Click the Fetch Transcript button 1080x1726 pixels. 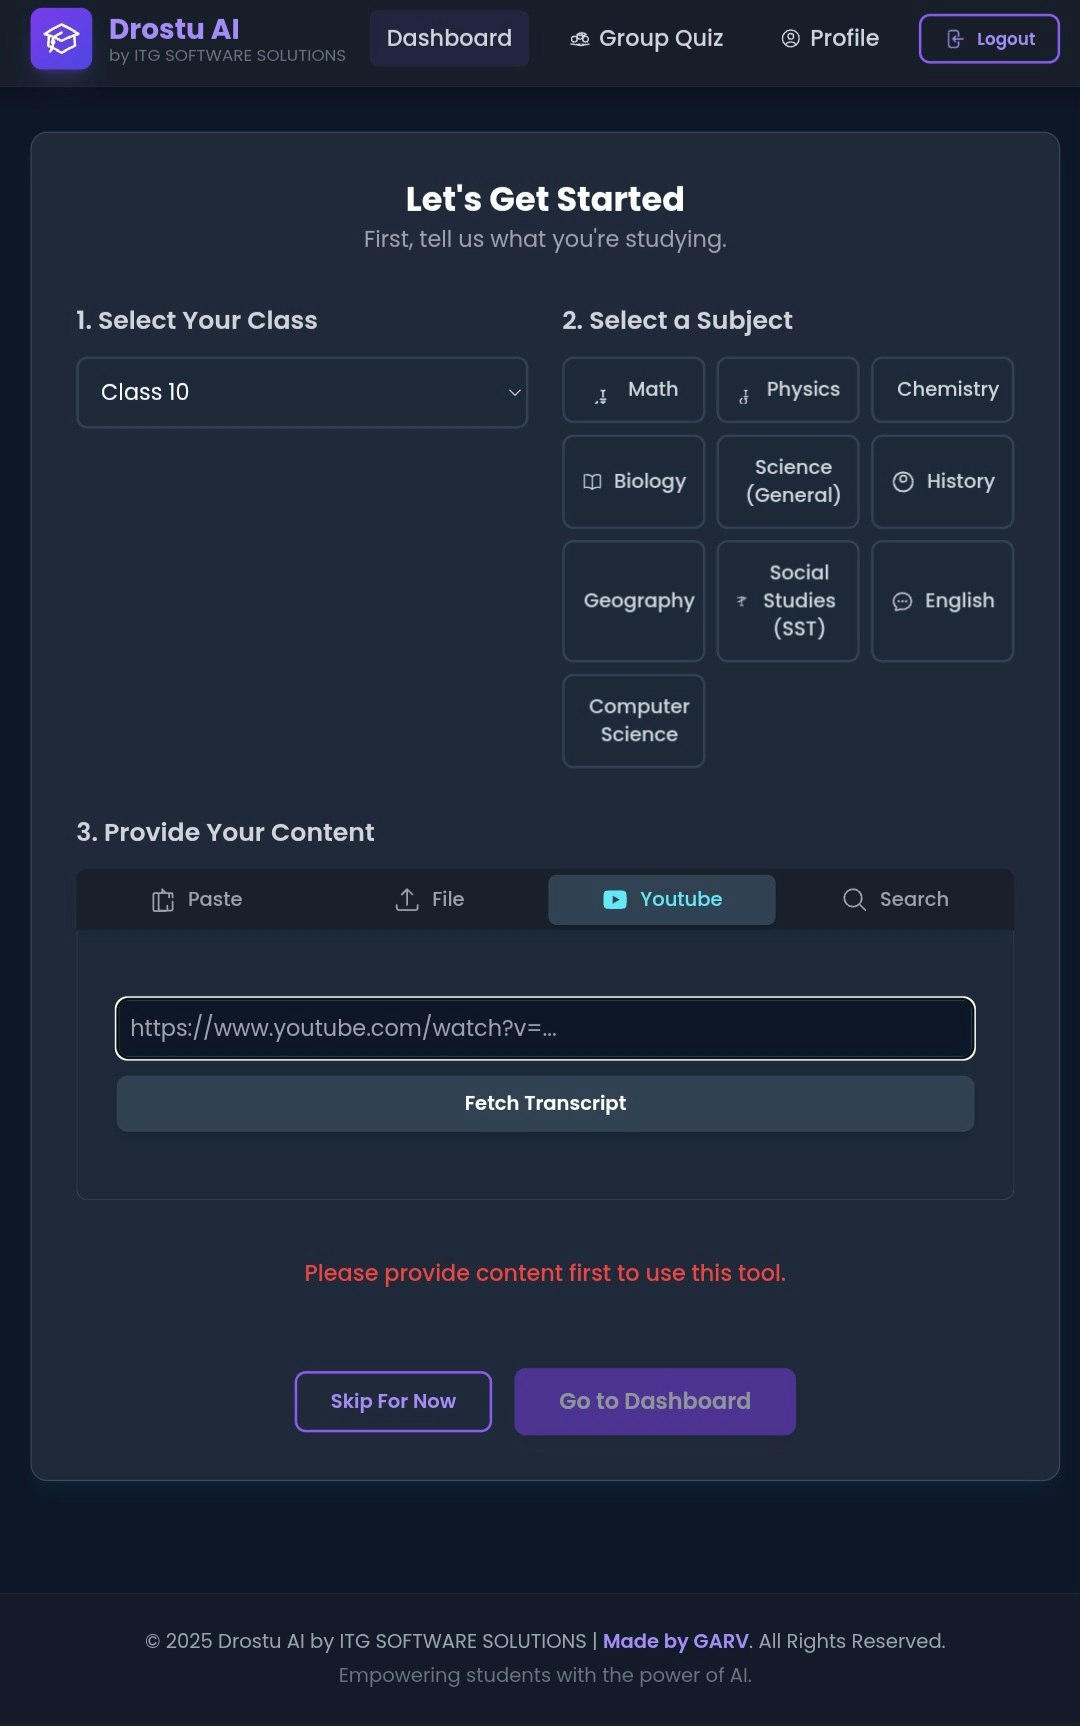pyautogui.click(x=545, y=1104)
